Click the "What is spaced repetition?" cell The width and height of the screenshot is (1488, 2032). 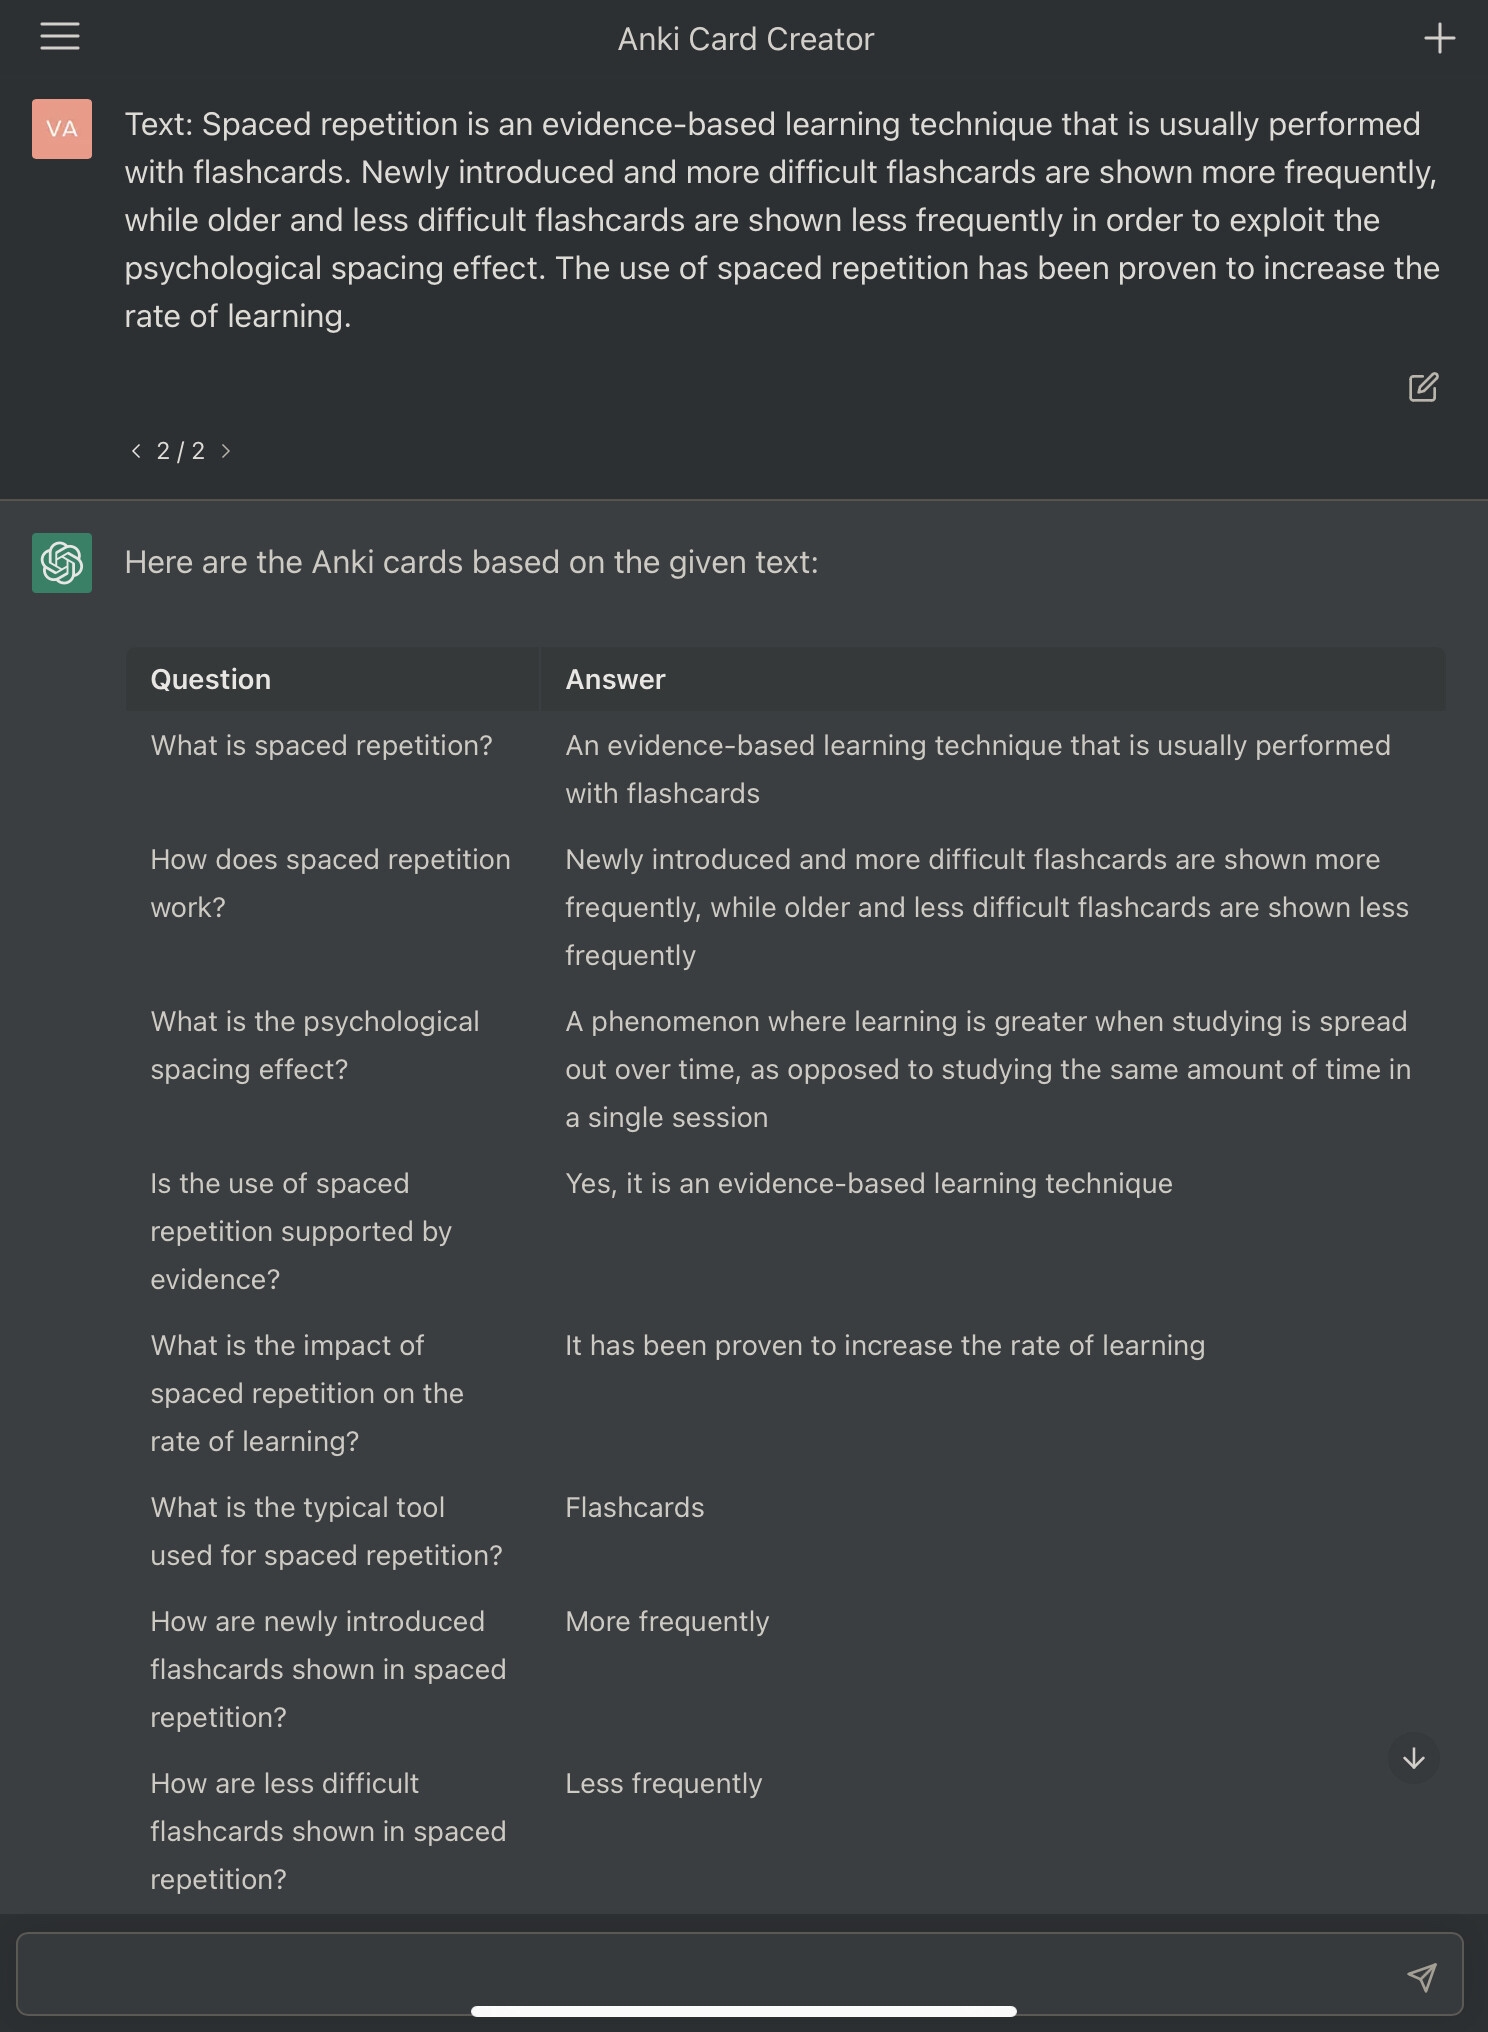point(321,746)
